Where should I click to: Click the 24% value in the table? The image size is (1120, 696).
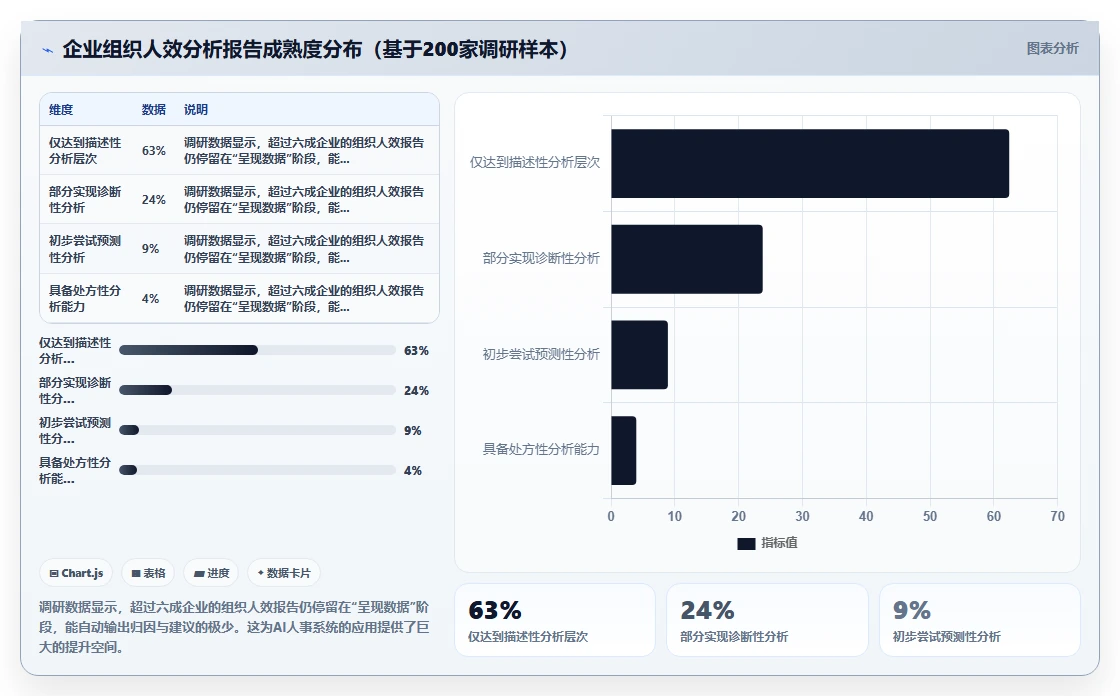click(x=154, y=199)
